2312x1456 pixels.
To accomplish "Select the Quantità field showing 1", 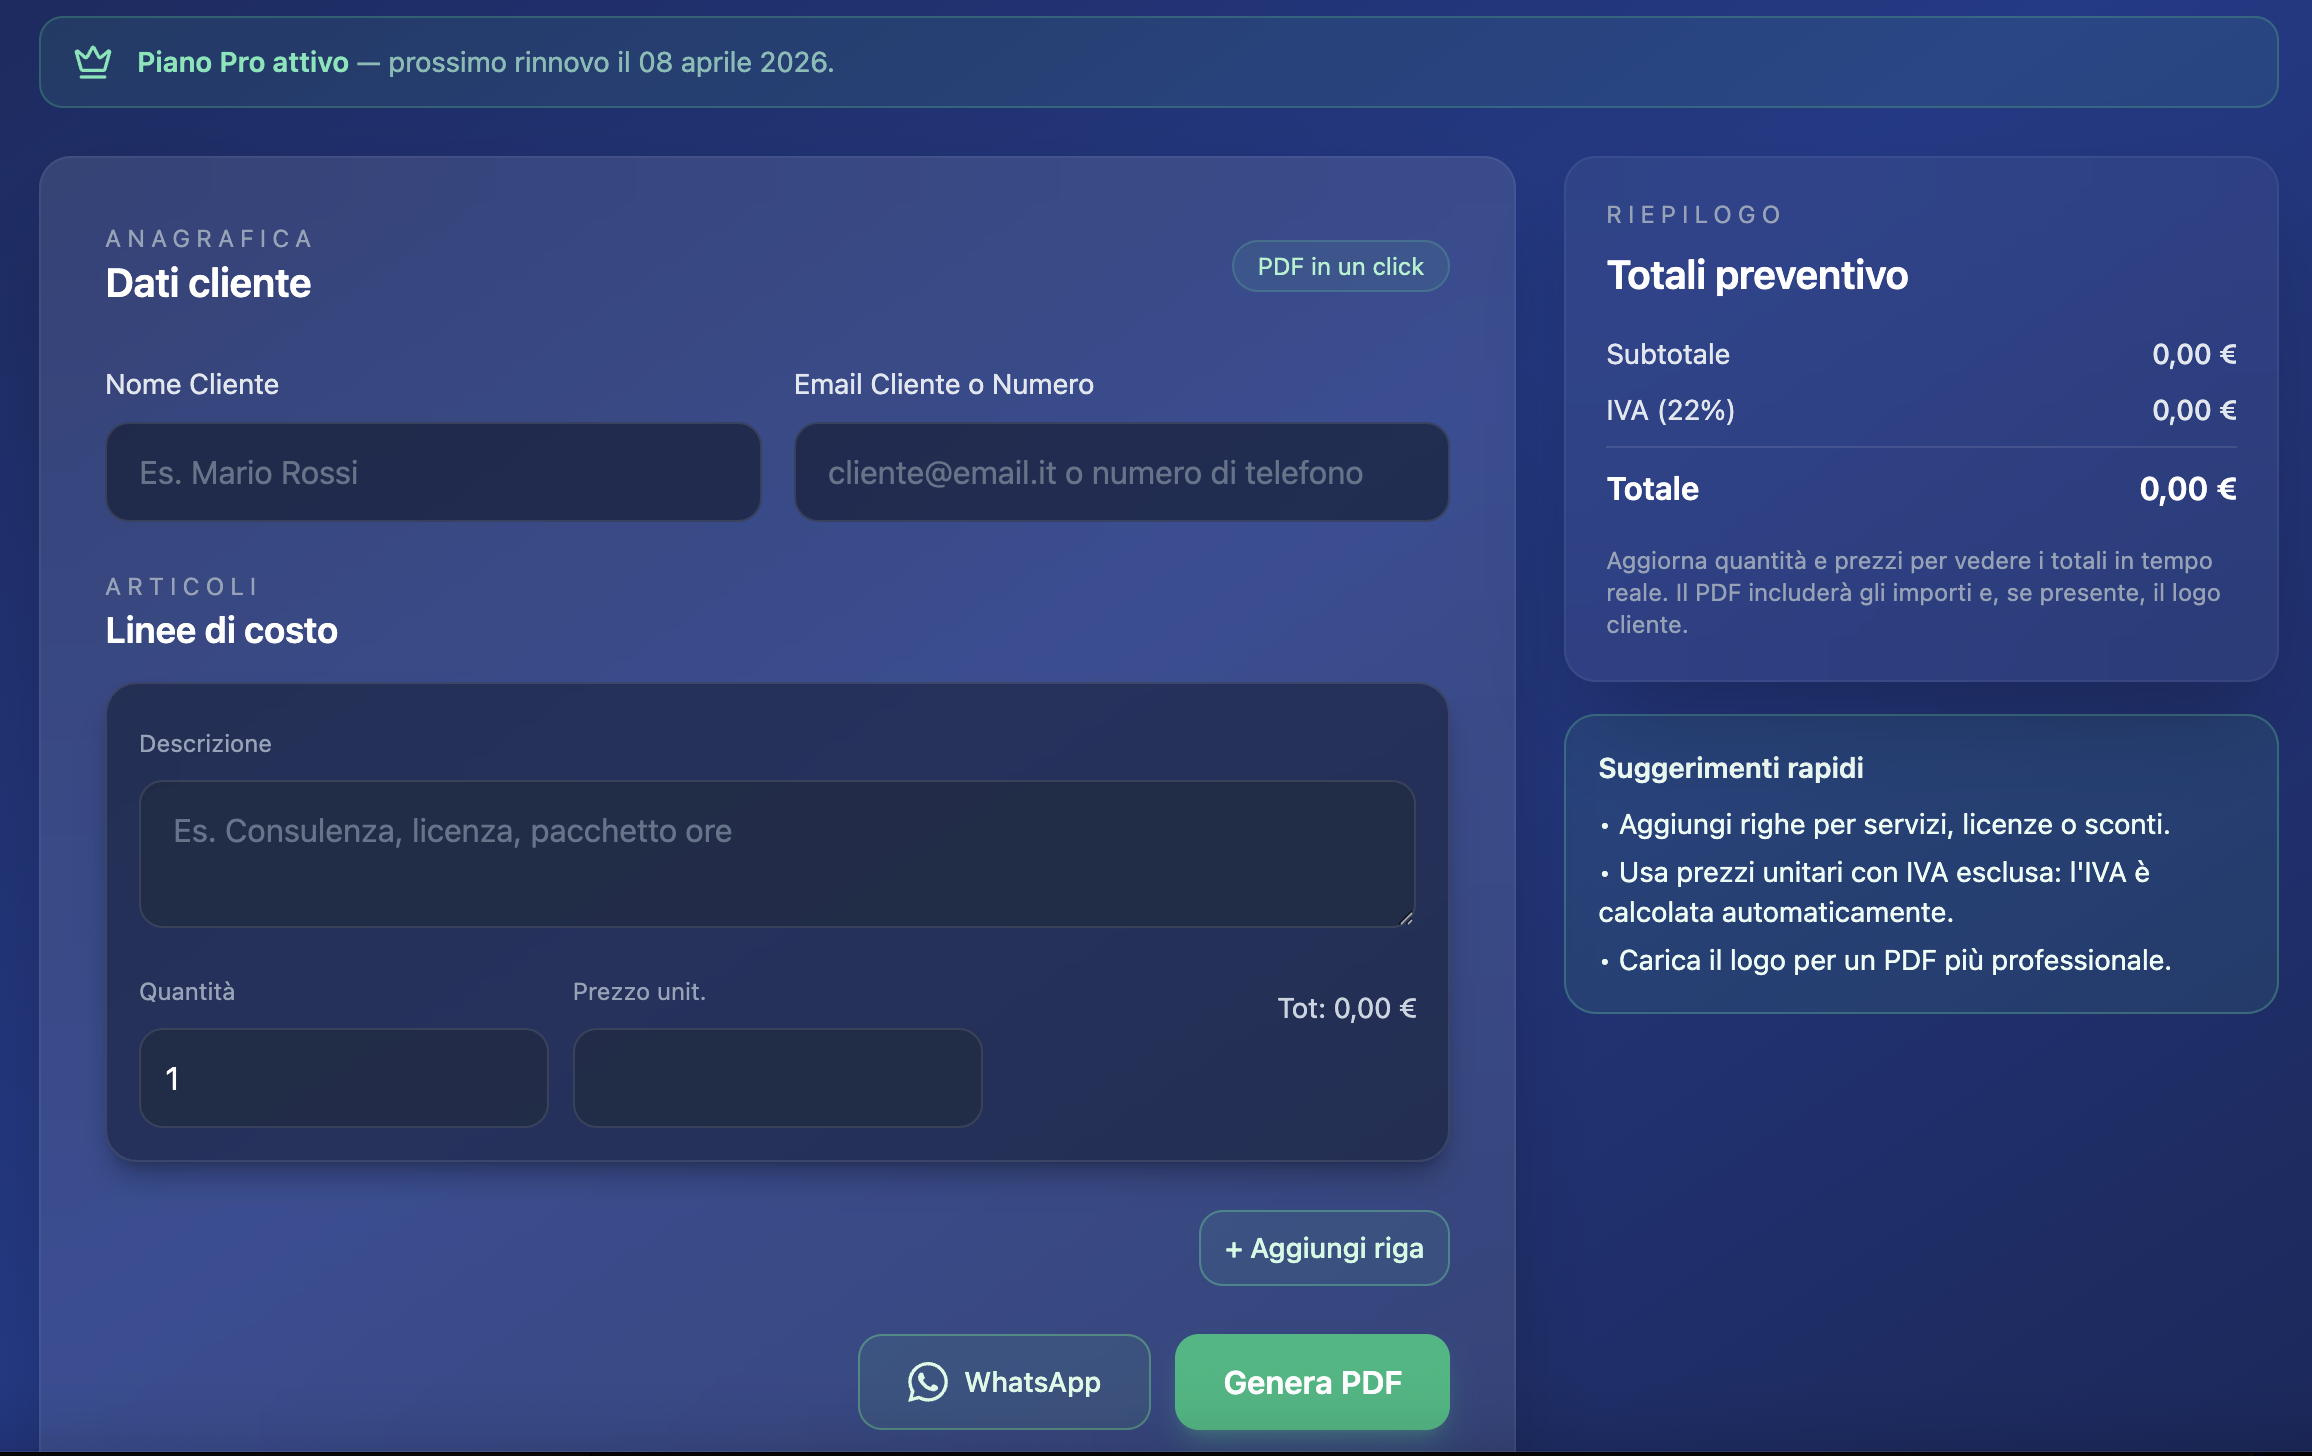I will (343, 1078).
